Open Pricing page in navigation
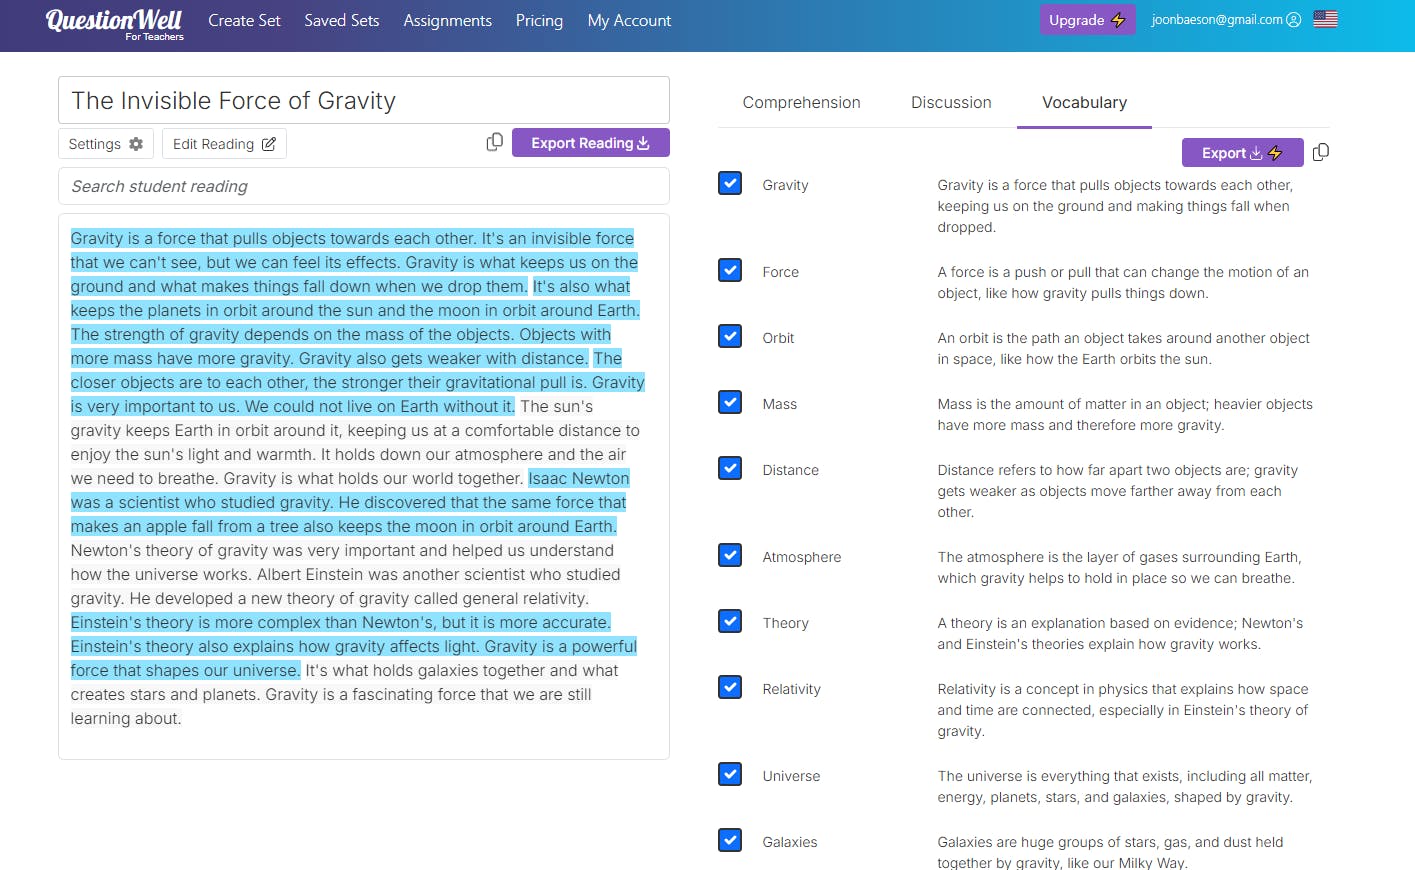 539,20
